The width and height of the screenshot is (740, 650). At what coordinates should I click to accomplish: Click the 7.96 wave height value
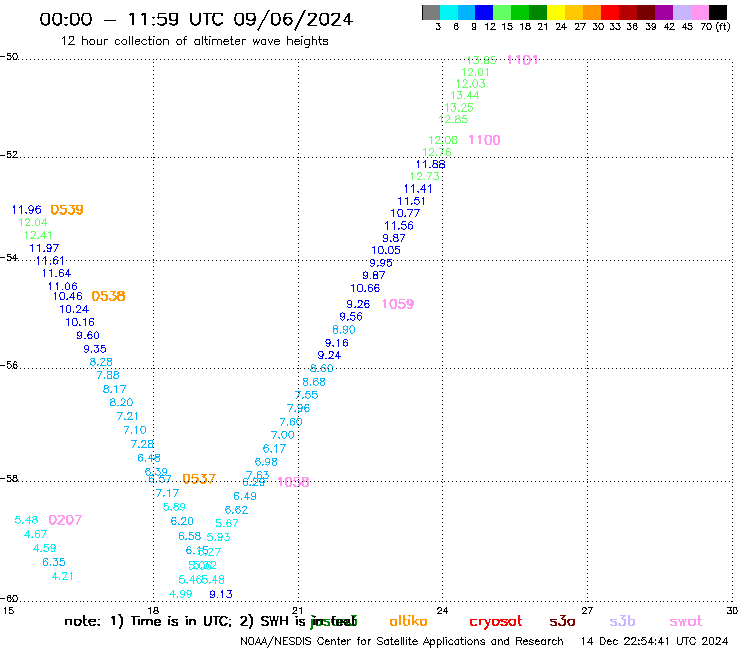pos(298,408)
